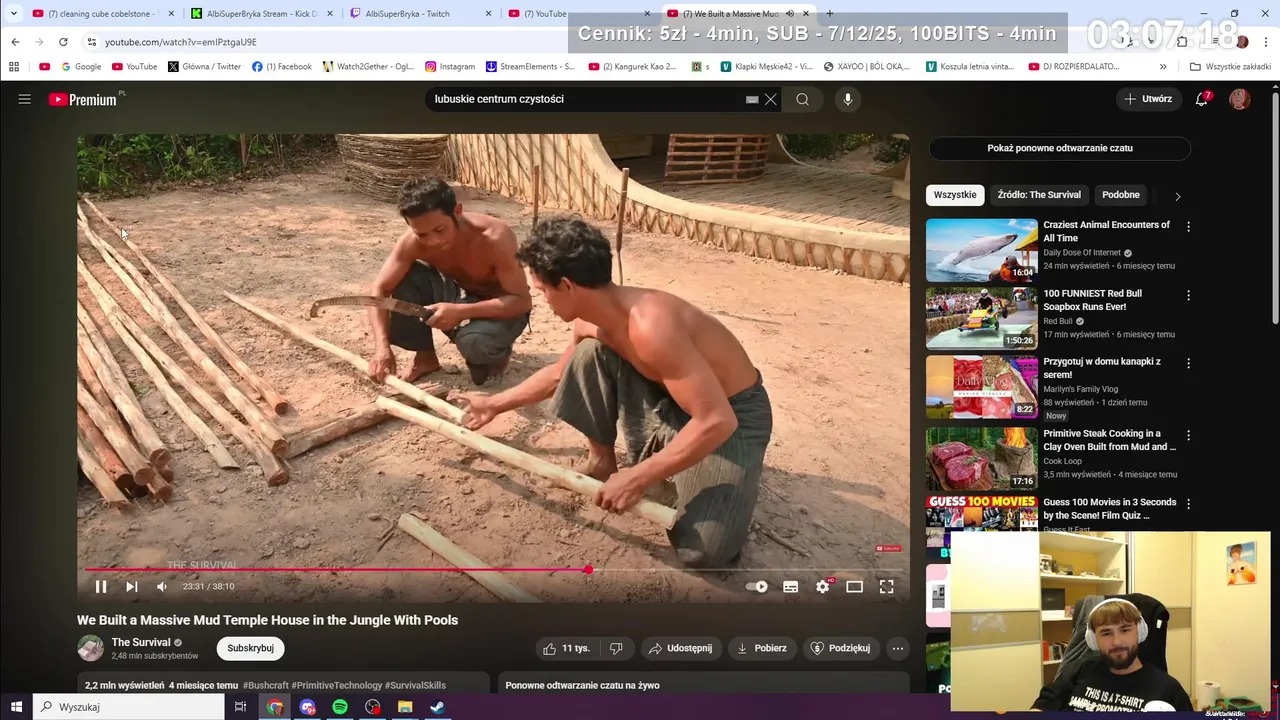Screen dimensions: 1280x720
Task: Toggle subtitles/captions in the player
Action: (x=790, y=587)
